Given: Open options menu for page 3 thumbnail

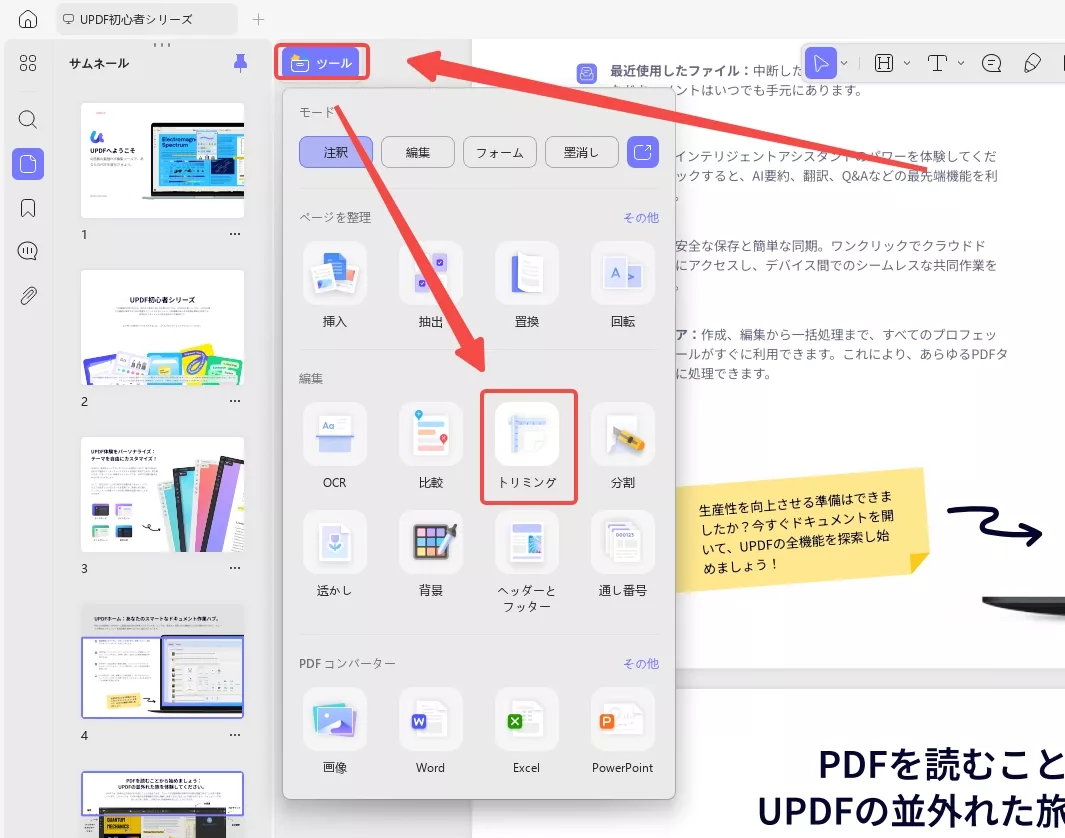Looking at the screenshot, I should (x=235, y=568).
